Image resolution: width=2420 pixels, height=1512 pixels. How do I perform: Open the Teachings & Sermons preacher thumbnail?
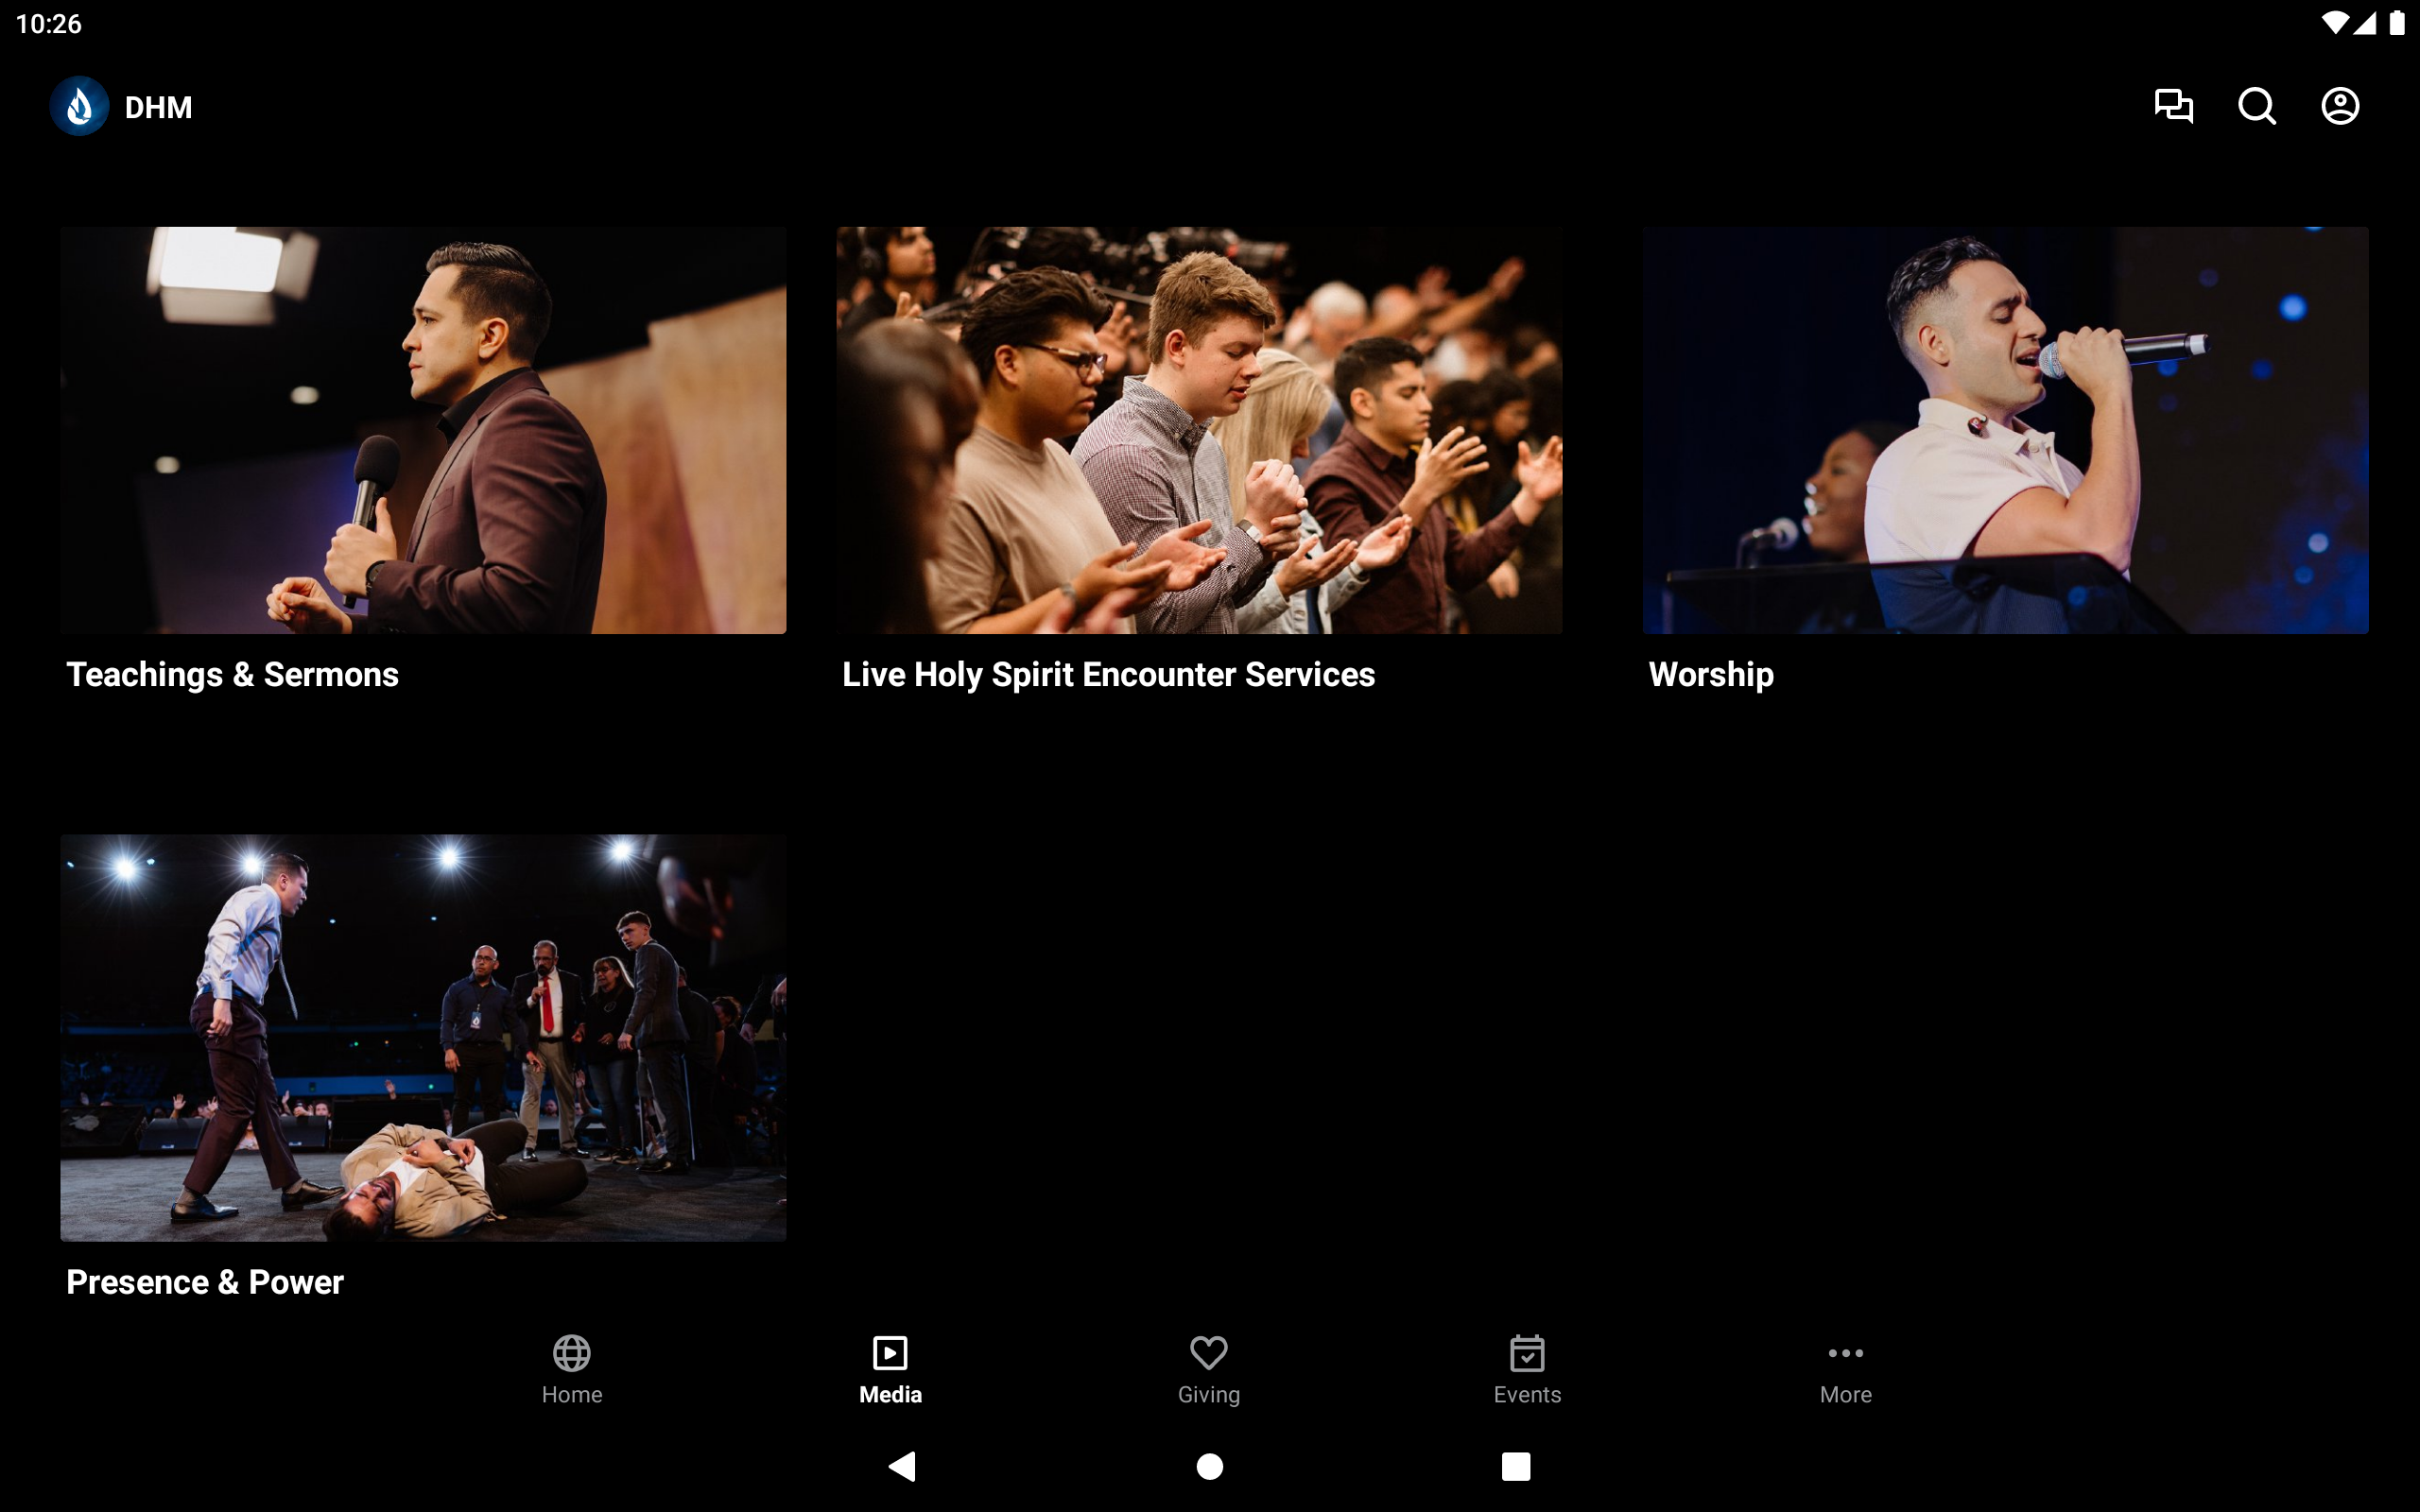click(x=423, y=430)
